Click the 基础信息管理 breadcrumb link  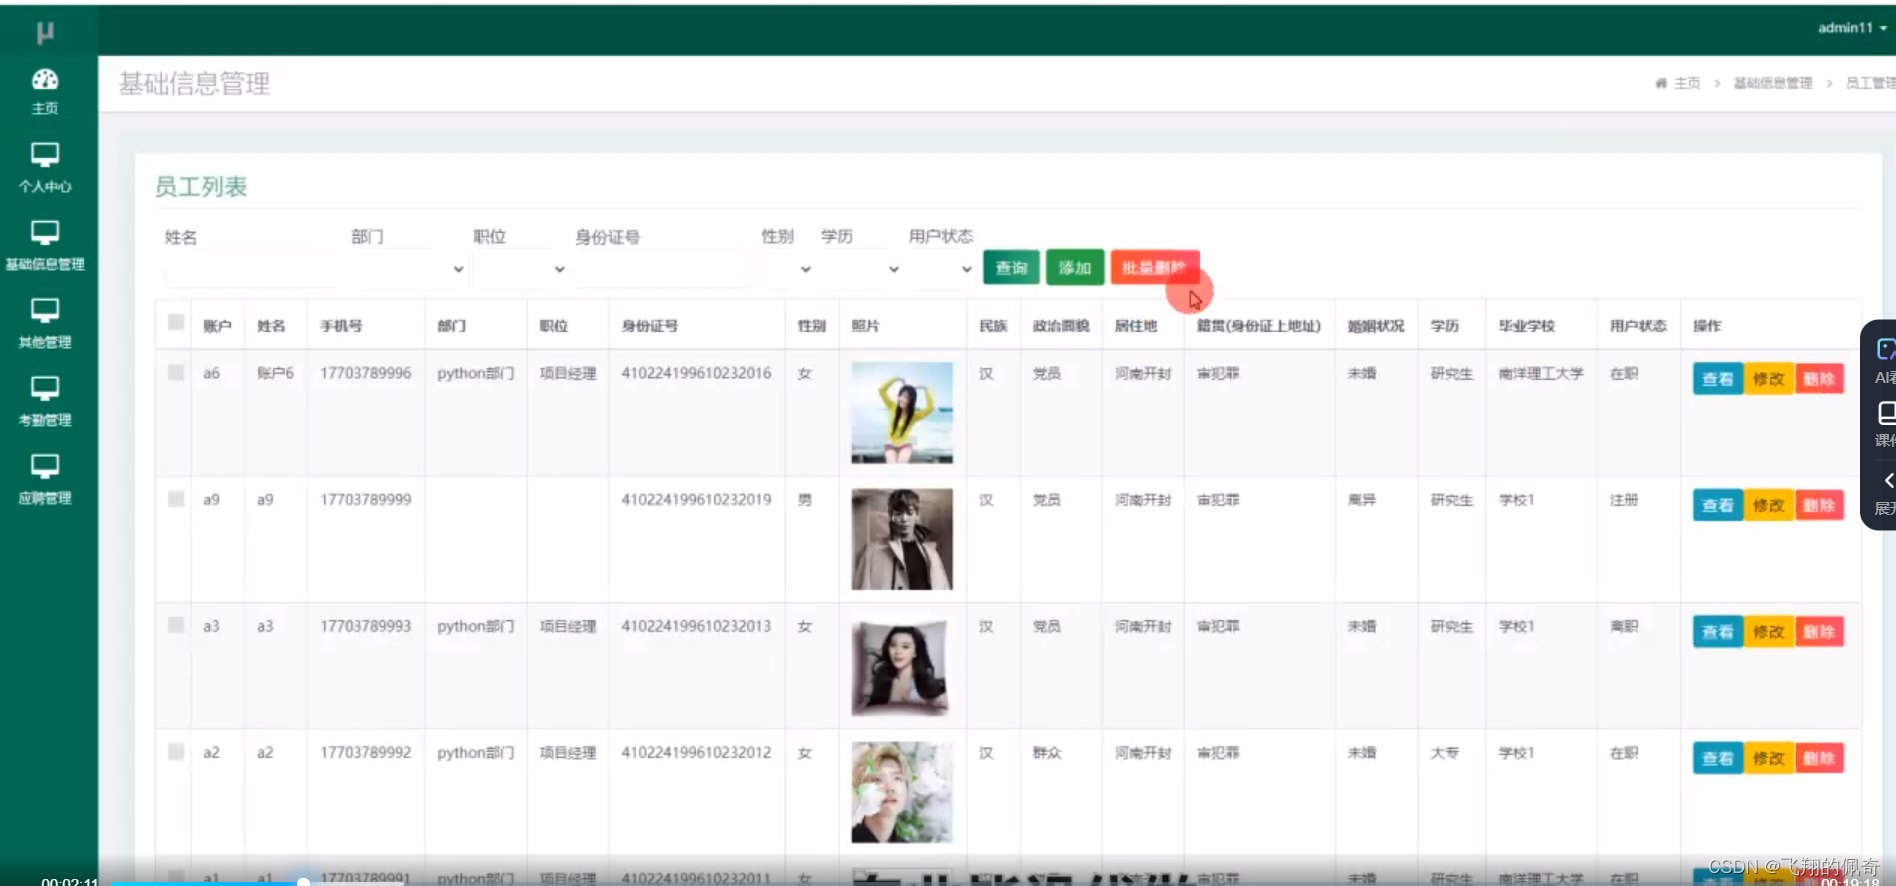click(x=1772, y=83)
